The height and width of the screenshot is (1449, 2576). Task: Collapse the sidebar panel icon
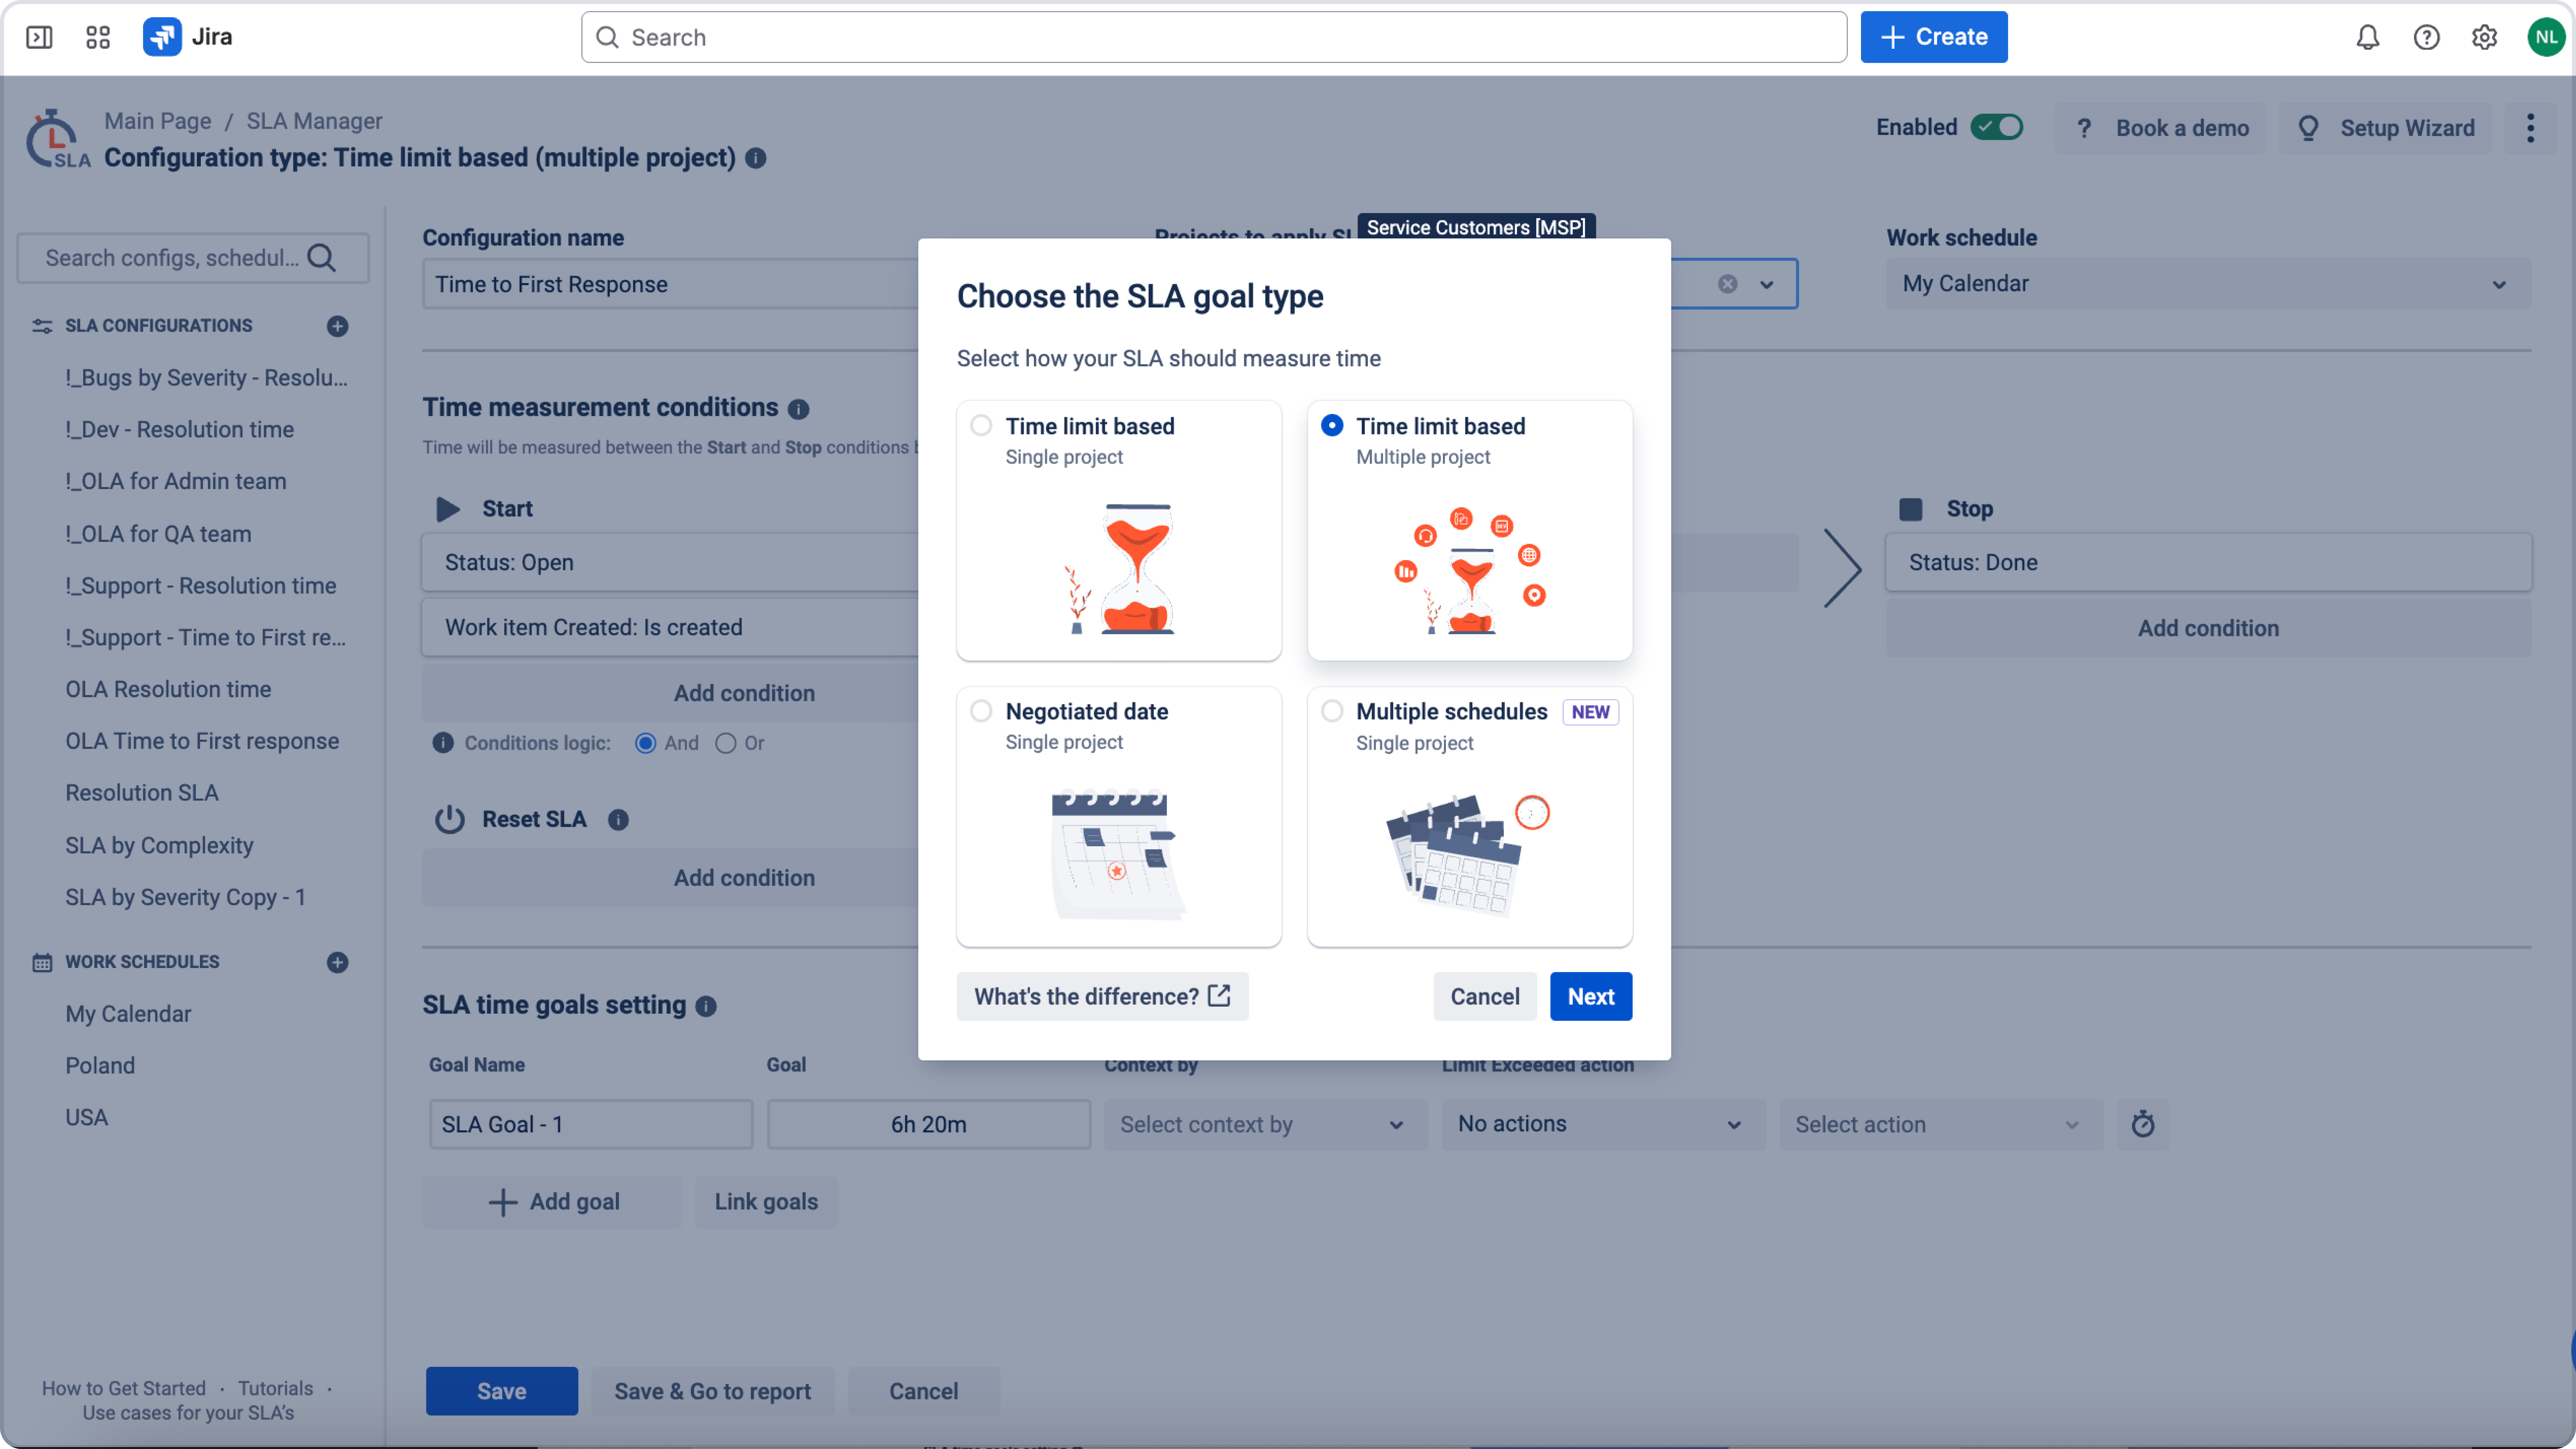39,37
